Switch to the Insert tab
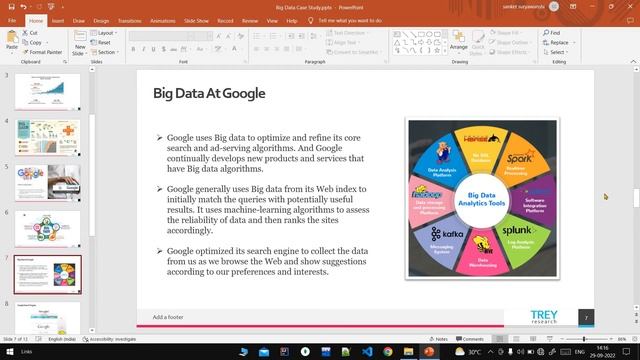Viewport: 640px width, 360px height. [x=58, y=20]
